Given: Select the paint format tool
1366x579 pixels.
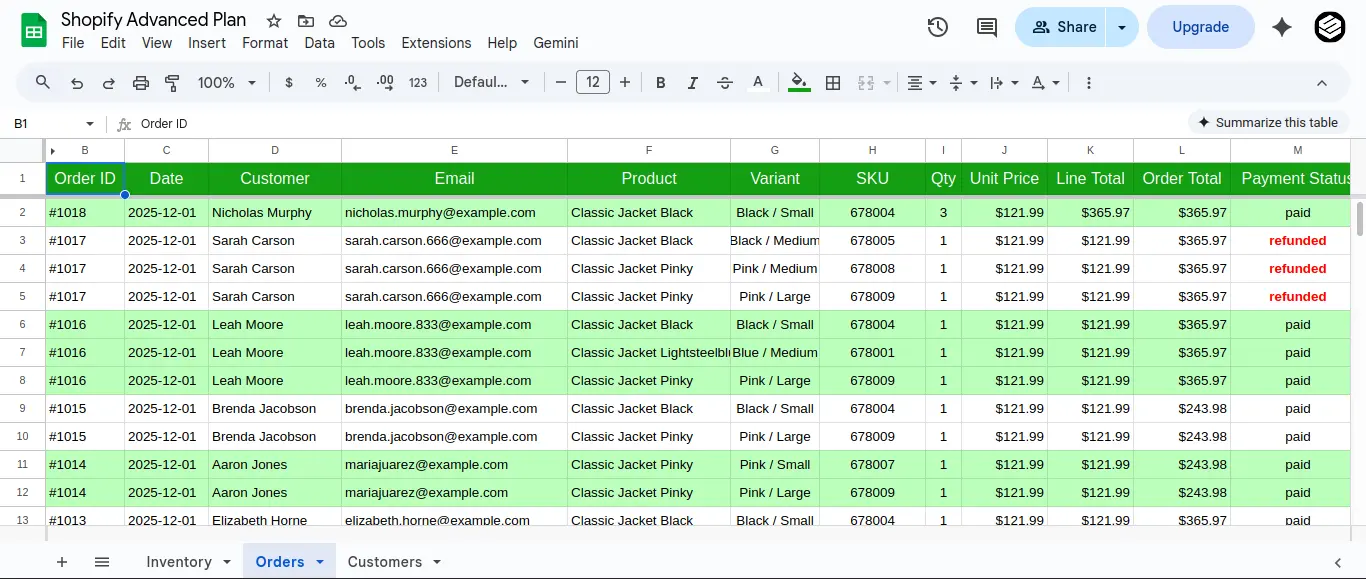Looking at the screenshot, I should pos(172,82).
